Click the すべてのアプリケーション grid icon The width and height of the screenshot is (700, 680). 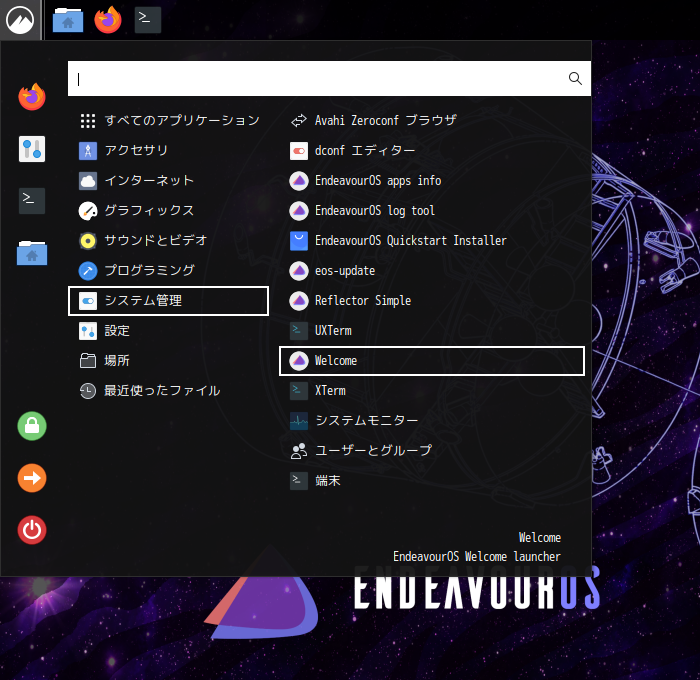tap(88, 121)
